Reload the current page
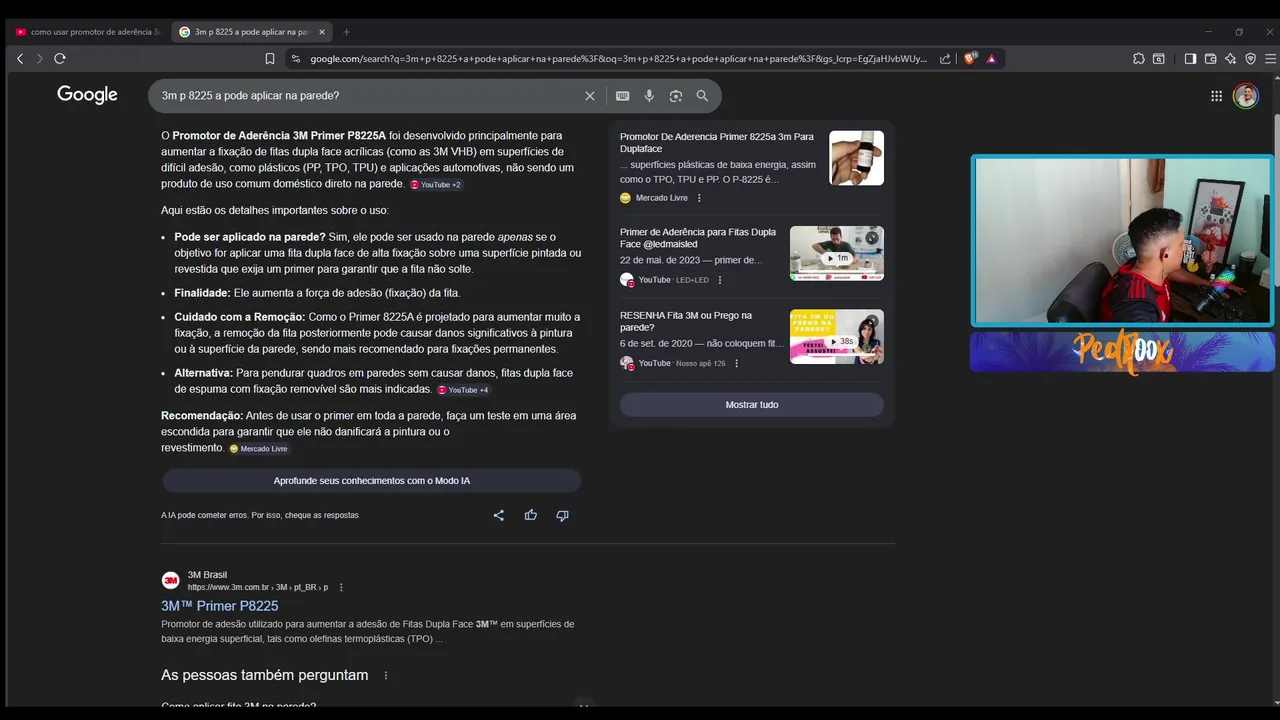Viewport: 1280px width, 720px height. click(x=60, y=59)
